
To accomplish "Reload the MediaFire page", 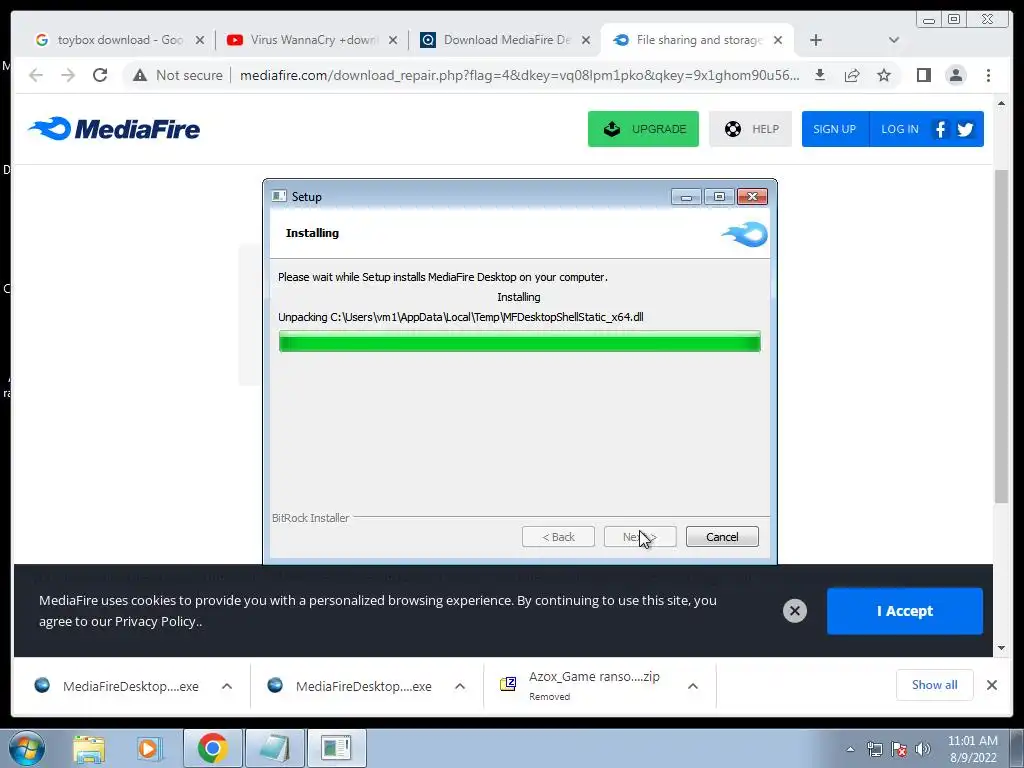I will (x=100, y=76).
